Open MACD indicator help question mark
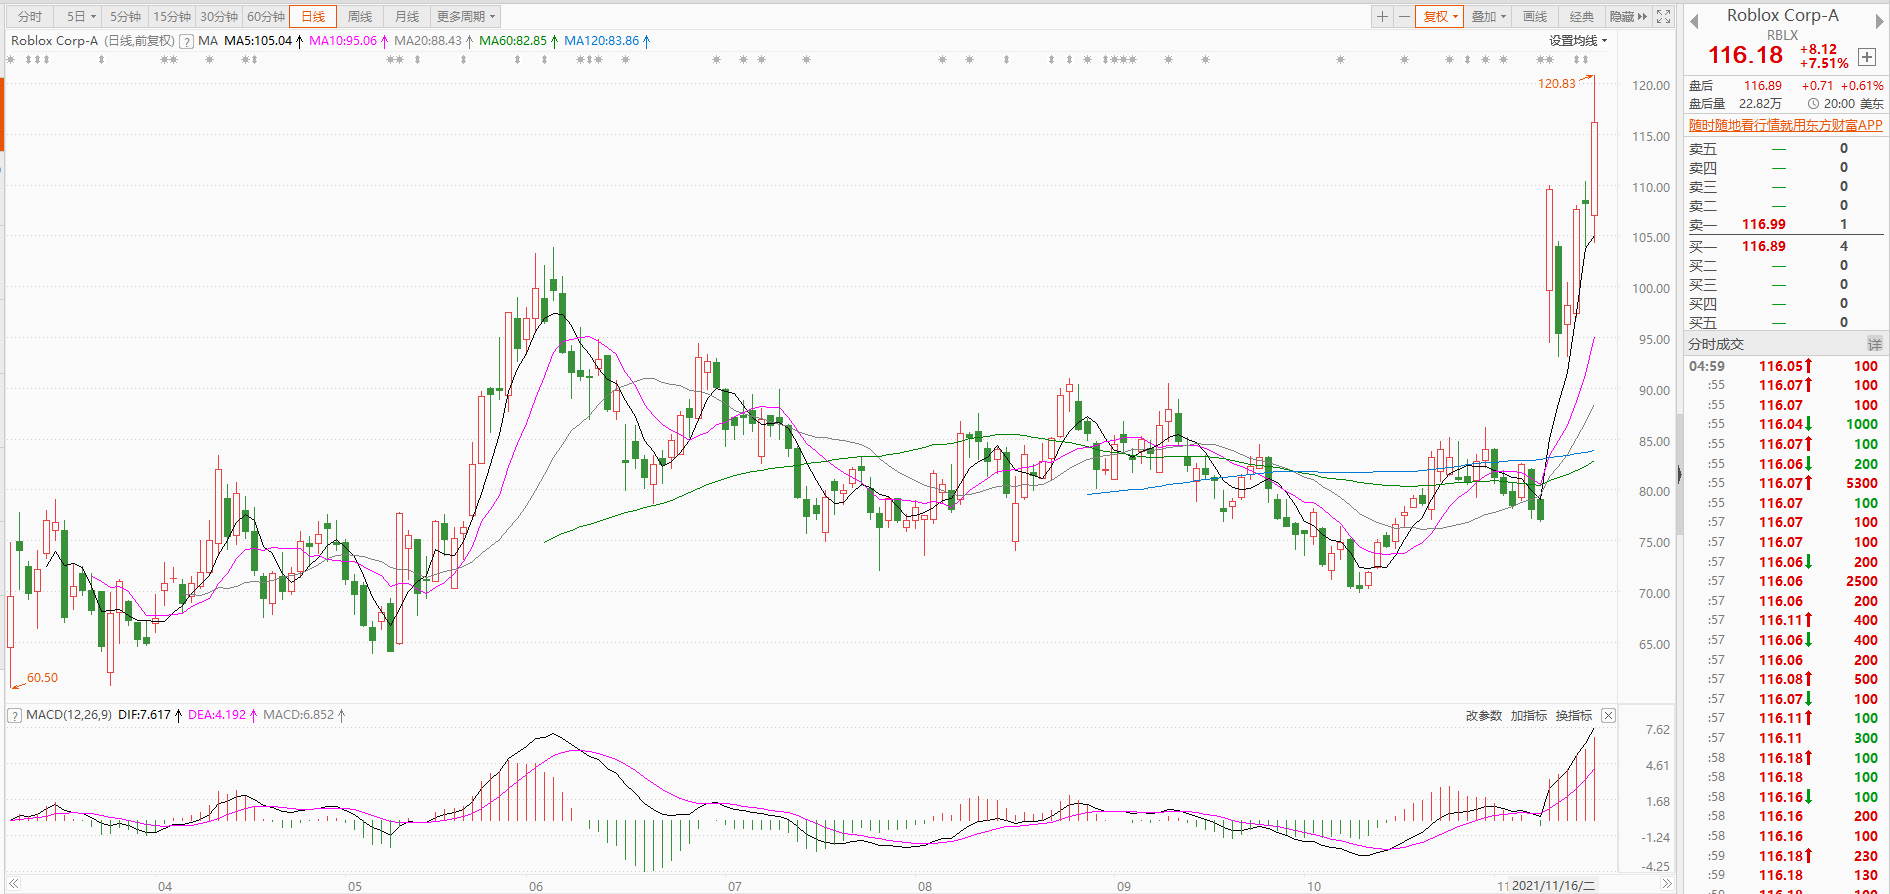The width and height of the screenshot is (1890, 894). pos(15,715)
